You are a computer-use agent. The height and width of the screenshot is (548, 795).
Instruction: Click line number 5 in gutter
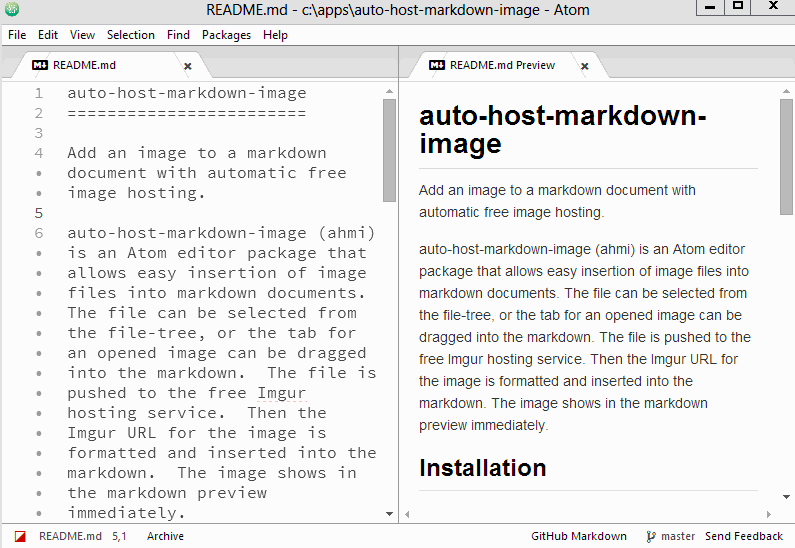39,213
